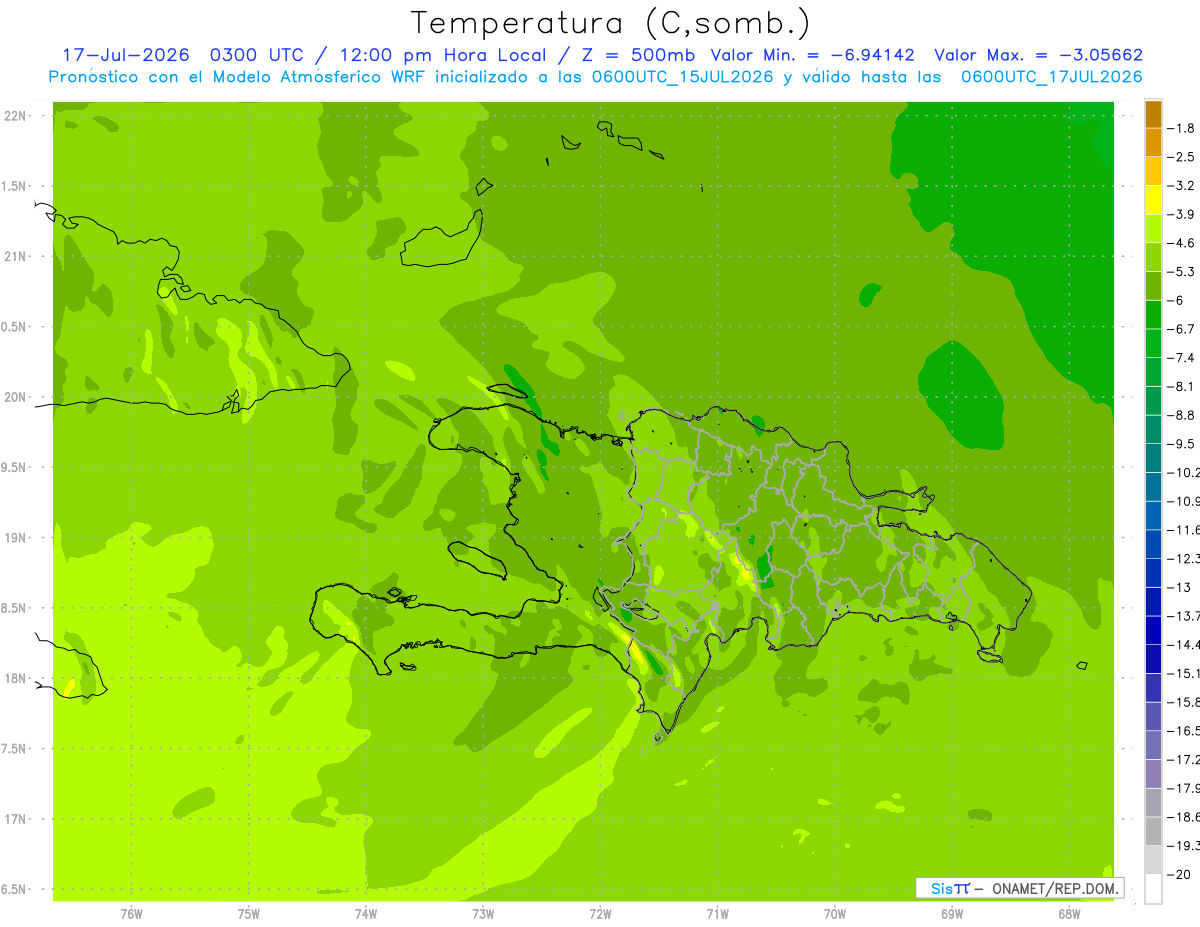
Task: Click the gray swatch between -18.6 and -19.3
Action: click(x=1153, y=831)
